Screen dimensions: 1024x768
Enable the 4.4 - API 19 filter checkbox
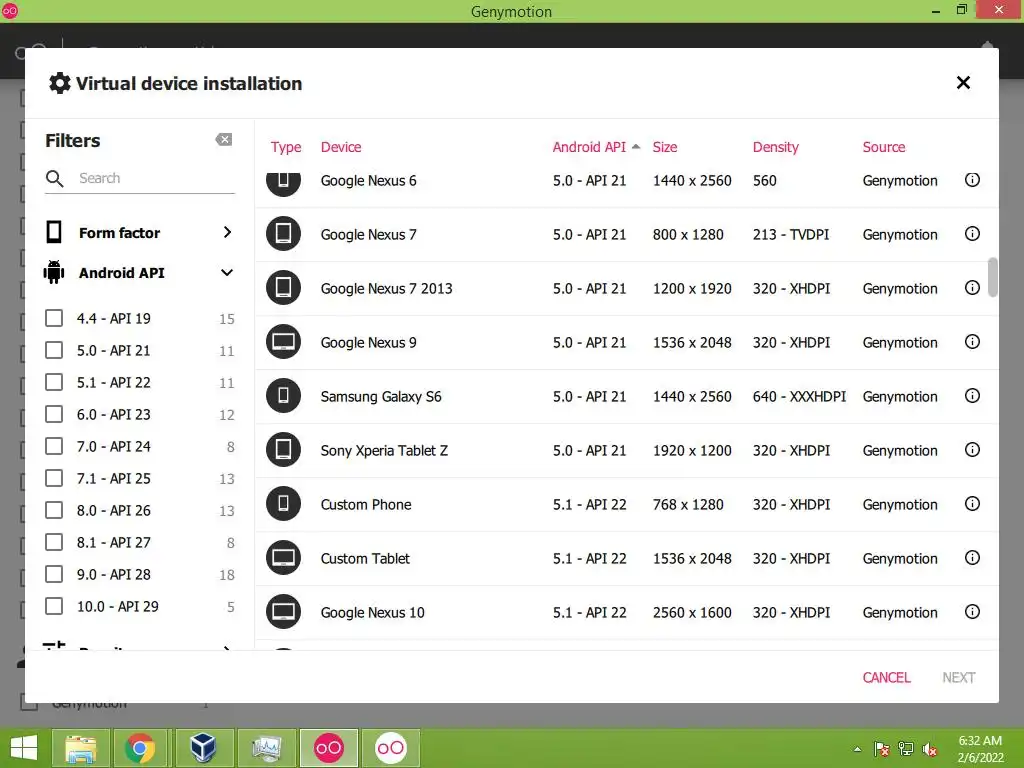(x=54, y=319)
